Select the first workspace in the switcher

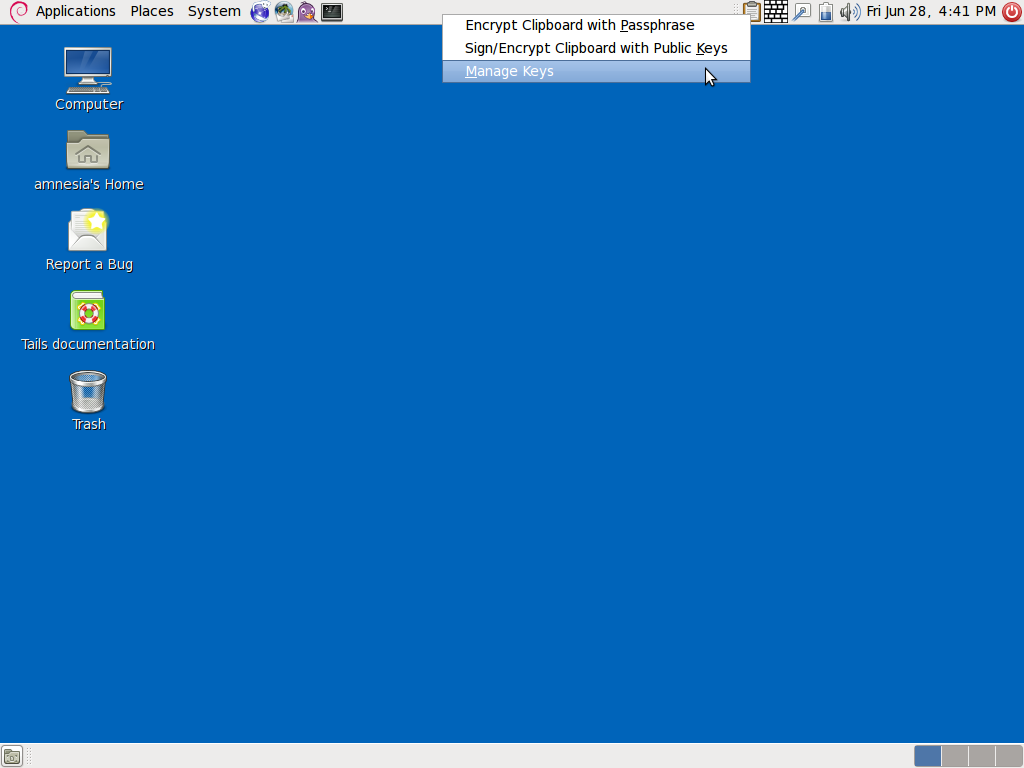tap(928, 756)
